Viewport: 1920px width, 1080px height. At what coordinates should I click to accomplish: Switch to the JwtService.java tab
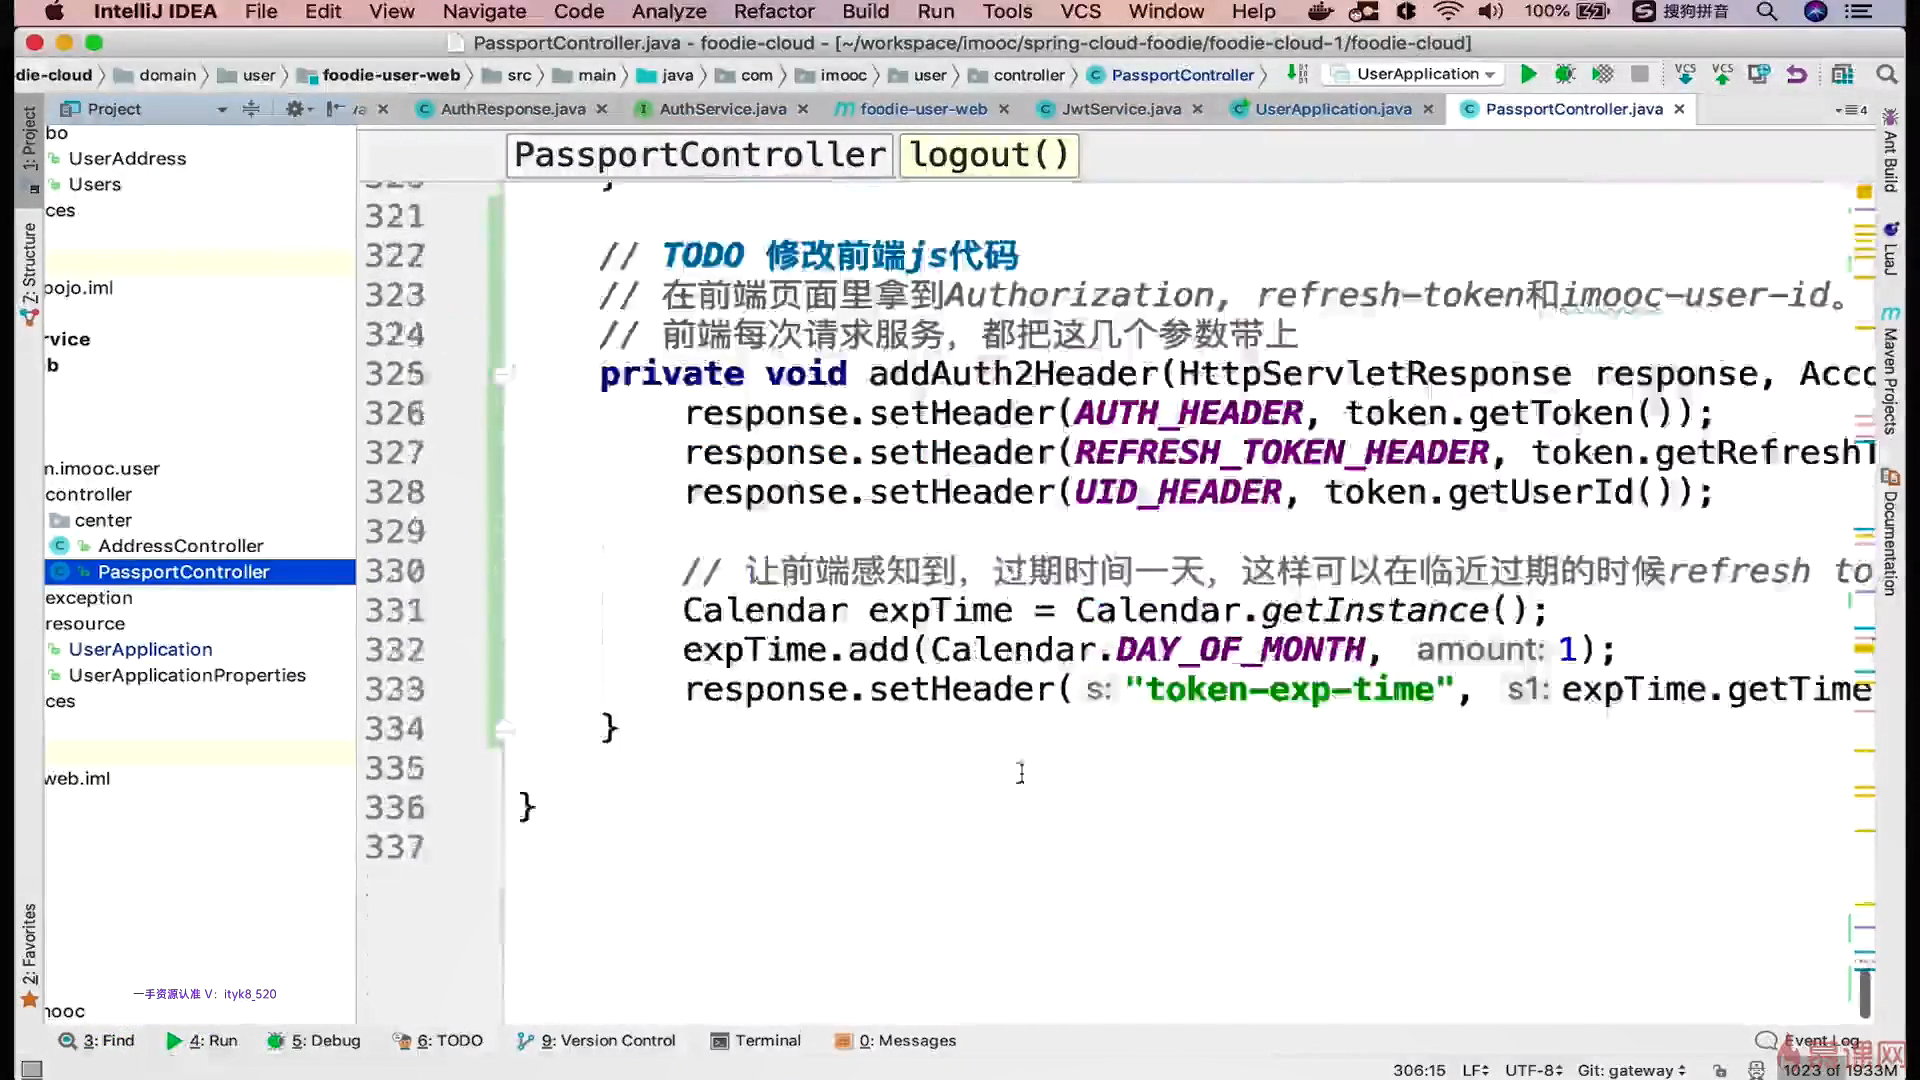[x=1120, y=109]
